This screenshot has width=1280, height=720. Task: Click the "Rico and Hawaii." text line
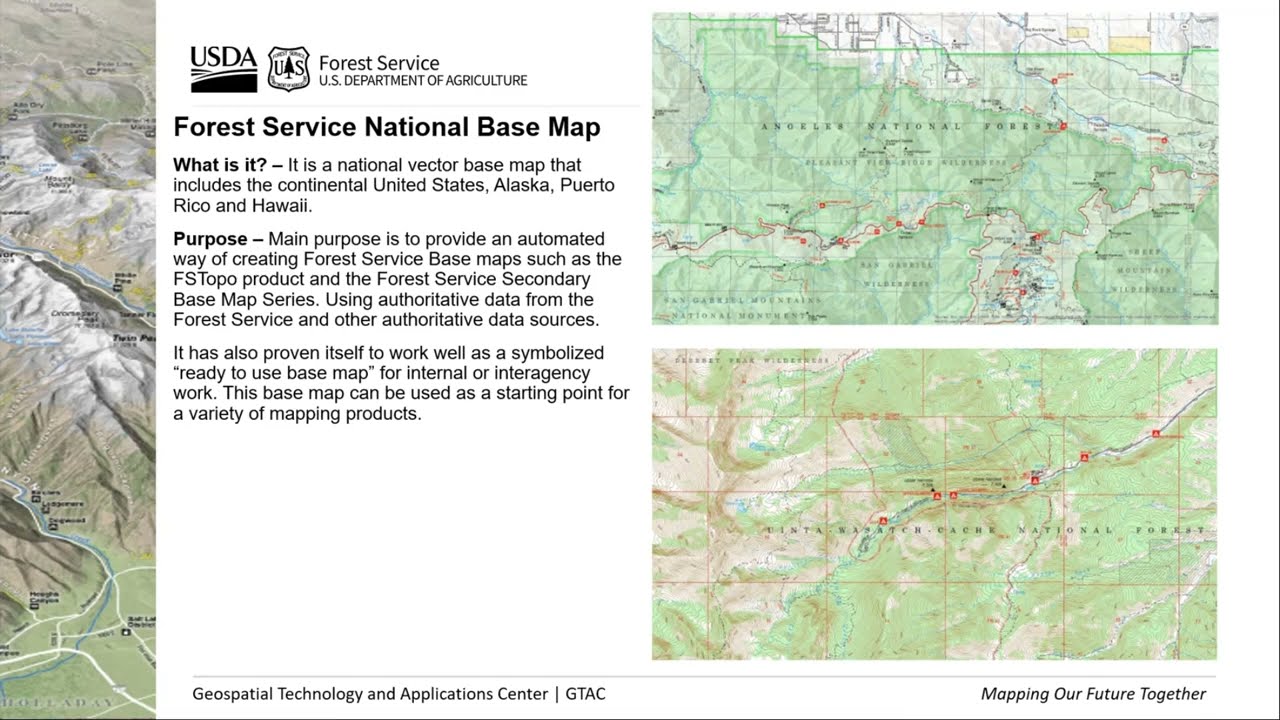[x=243, y=206]
